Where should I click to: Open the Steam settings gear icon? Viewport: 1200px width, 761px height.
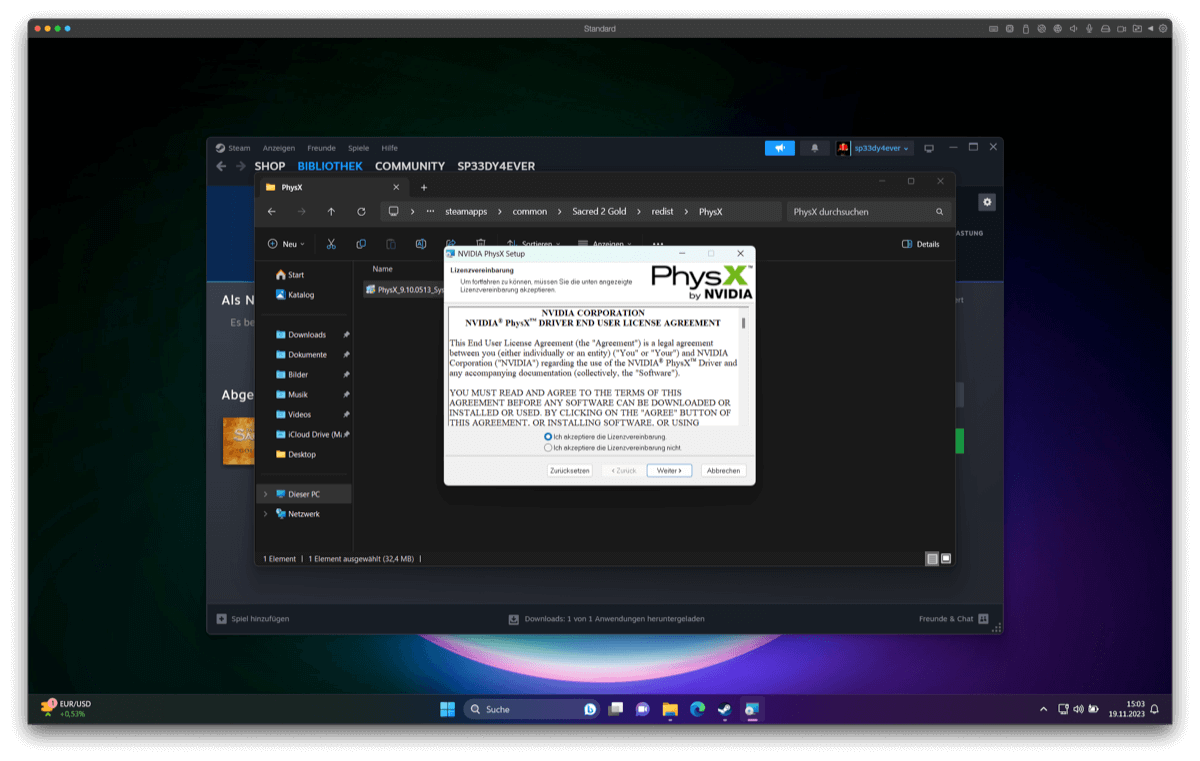987,202
